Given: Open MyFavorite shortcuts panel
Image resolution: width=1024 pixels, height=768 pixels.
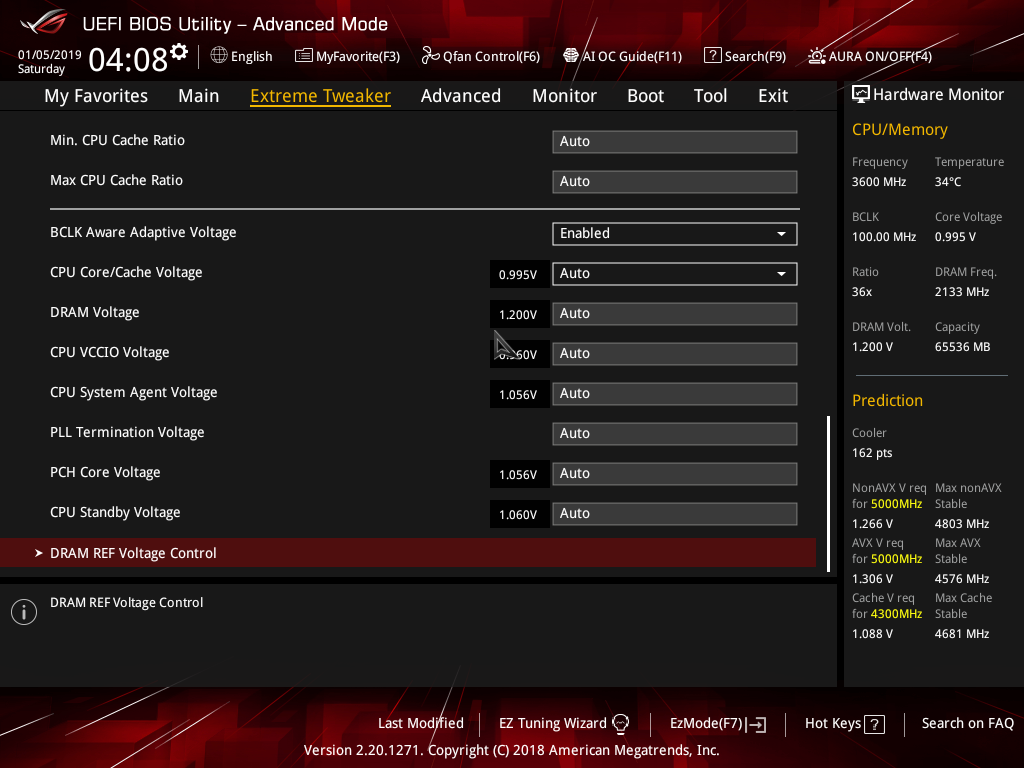Looking at the screenshot, I should tap(347, 56).
